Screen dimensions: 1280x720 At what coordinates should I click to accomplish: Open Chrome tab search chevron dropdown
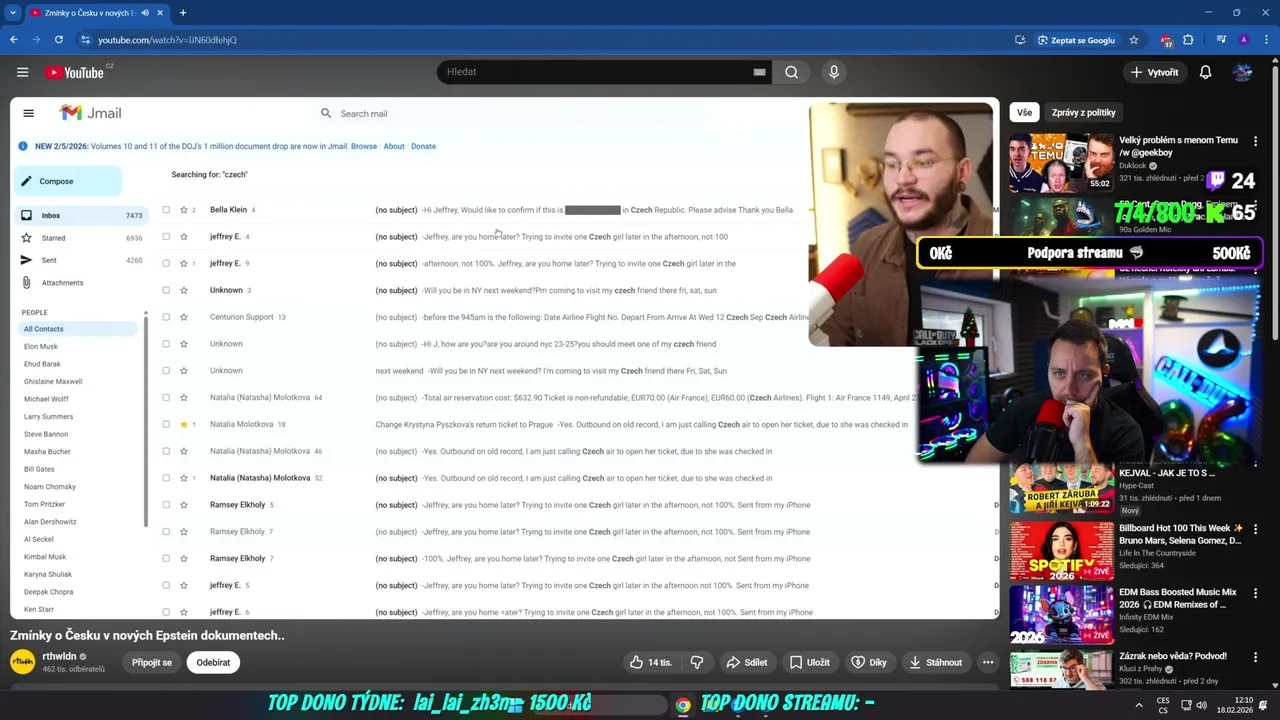[12, 13]
